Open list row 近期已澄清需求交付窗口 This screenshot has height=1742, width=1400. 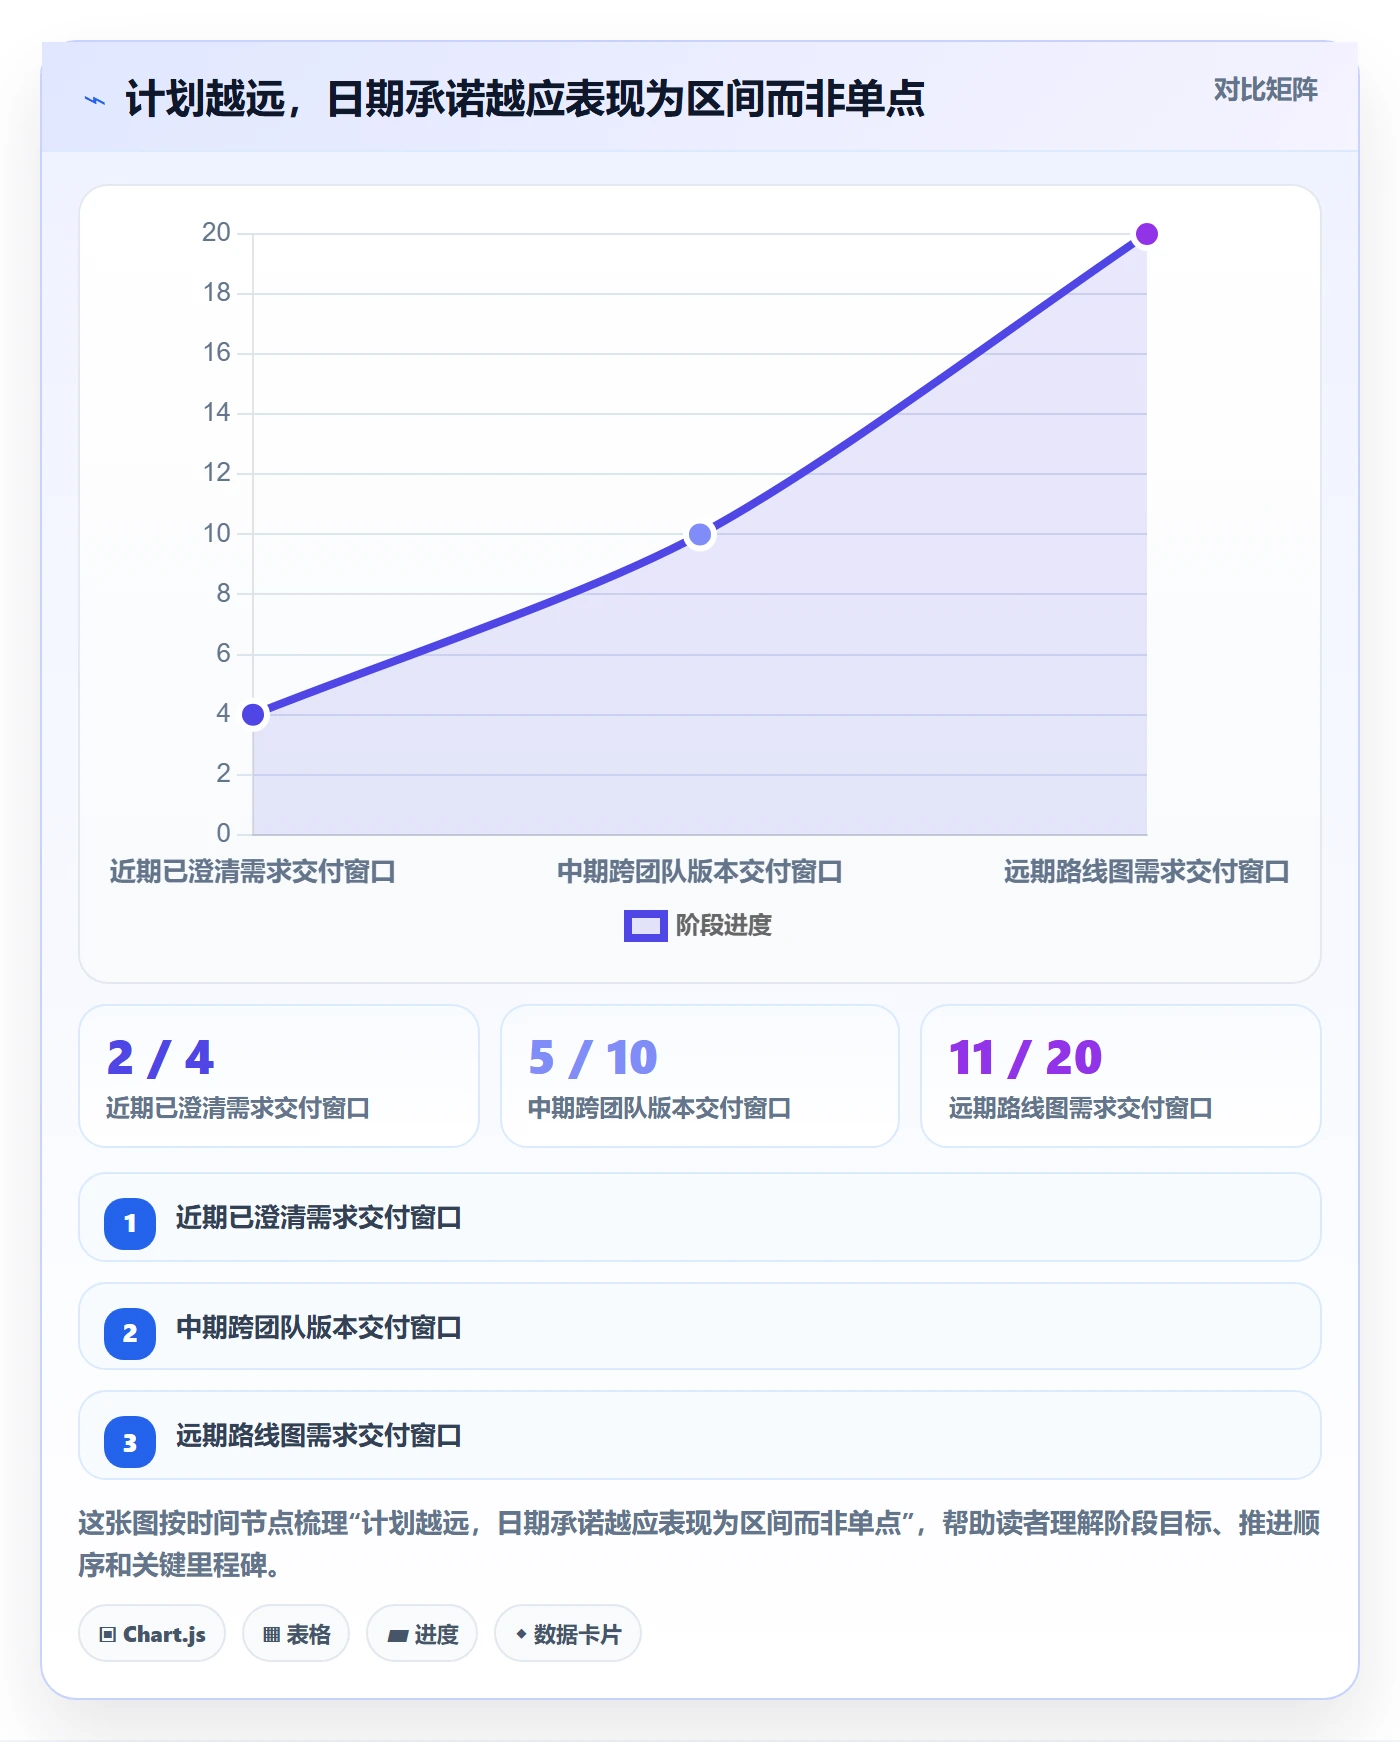[700, 1218]
